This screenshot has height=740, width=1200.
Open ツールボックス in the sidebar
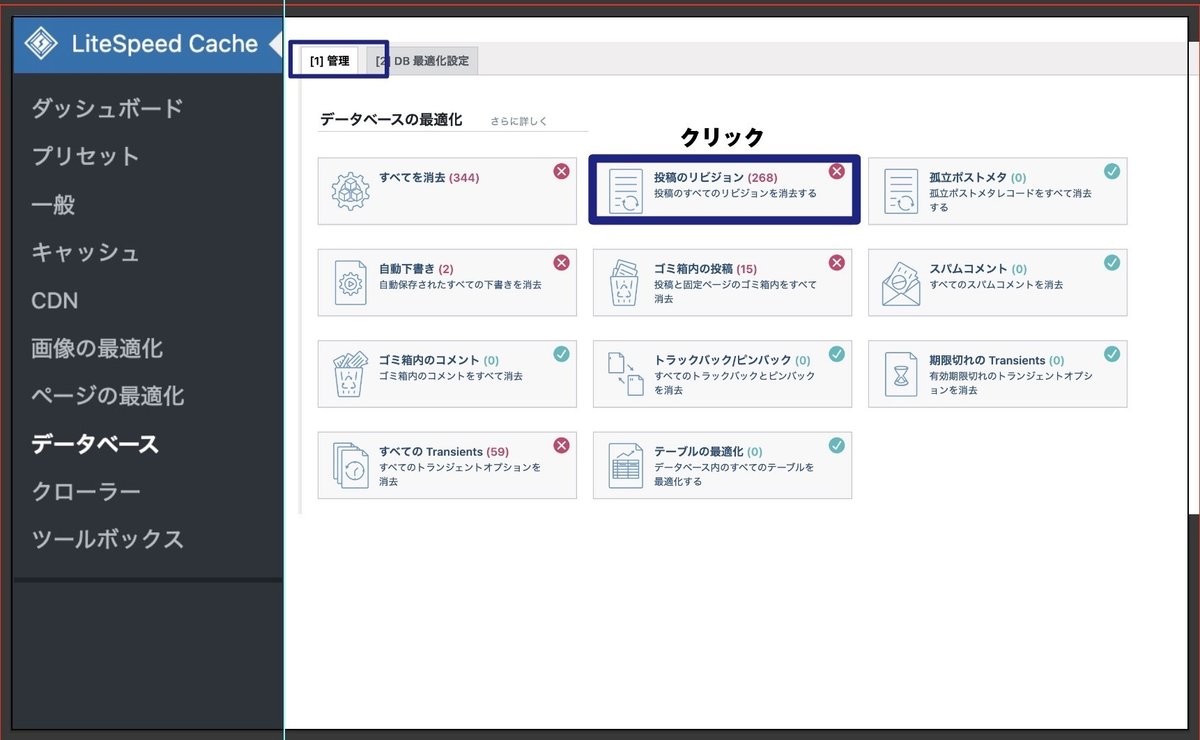tap(107, 540)
